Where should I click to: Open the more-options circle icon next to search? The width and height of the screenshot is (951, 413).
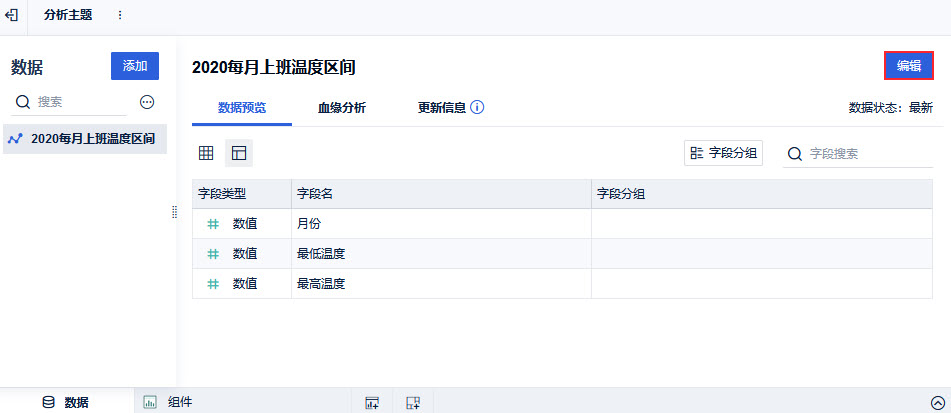[x=147, y=102]
